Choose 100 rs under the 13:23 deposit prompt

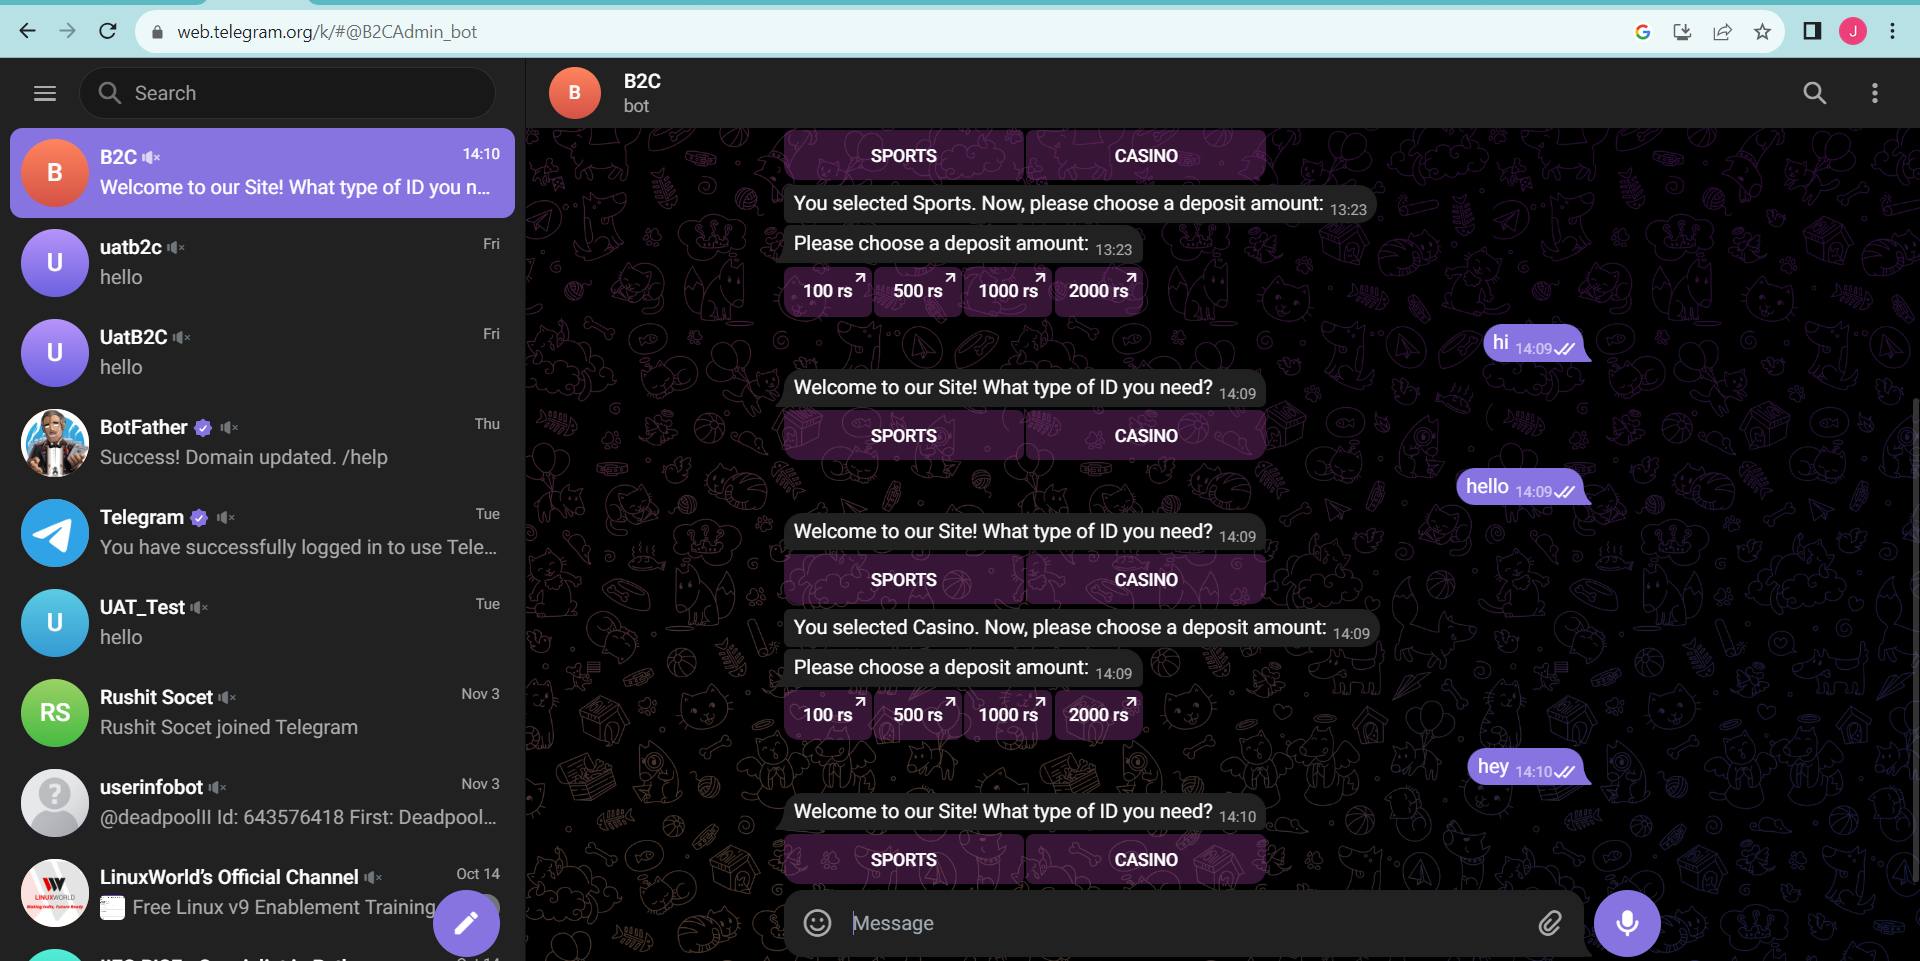(x=828, y=291)
